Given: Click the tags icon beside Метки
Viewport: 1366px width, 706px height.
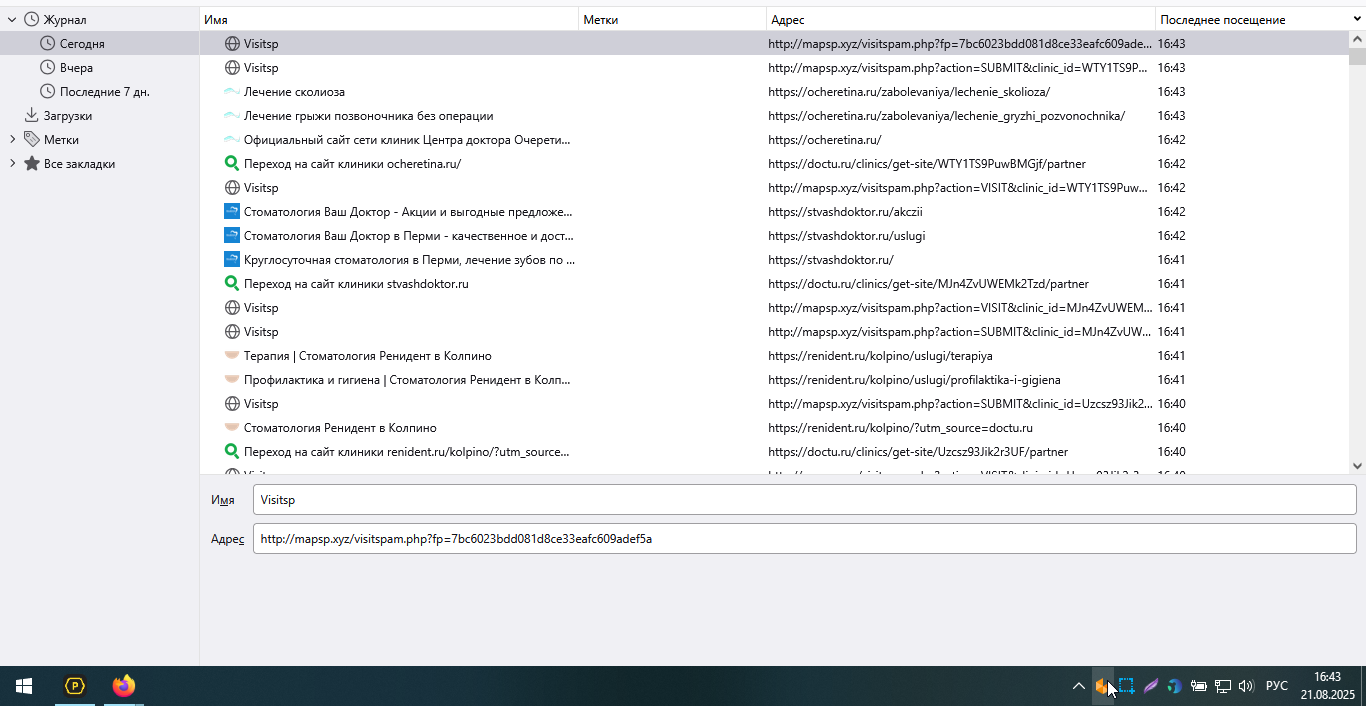Looking at the screenshot, I should (32, 139).
